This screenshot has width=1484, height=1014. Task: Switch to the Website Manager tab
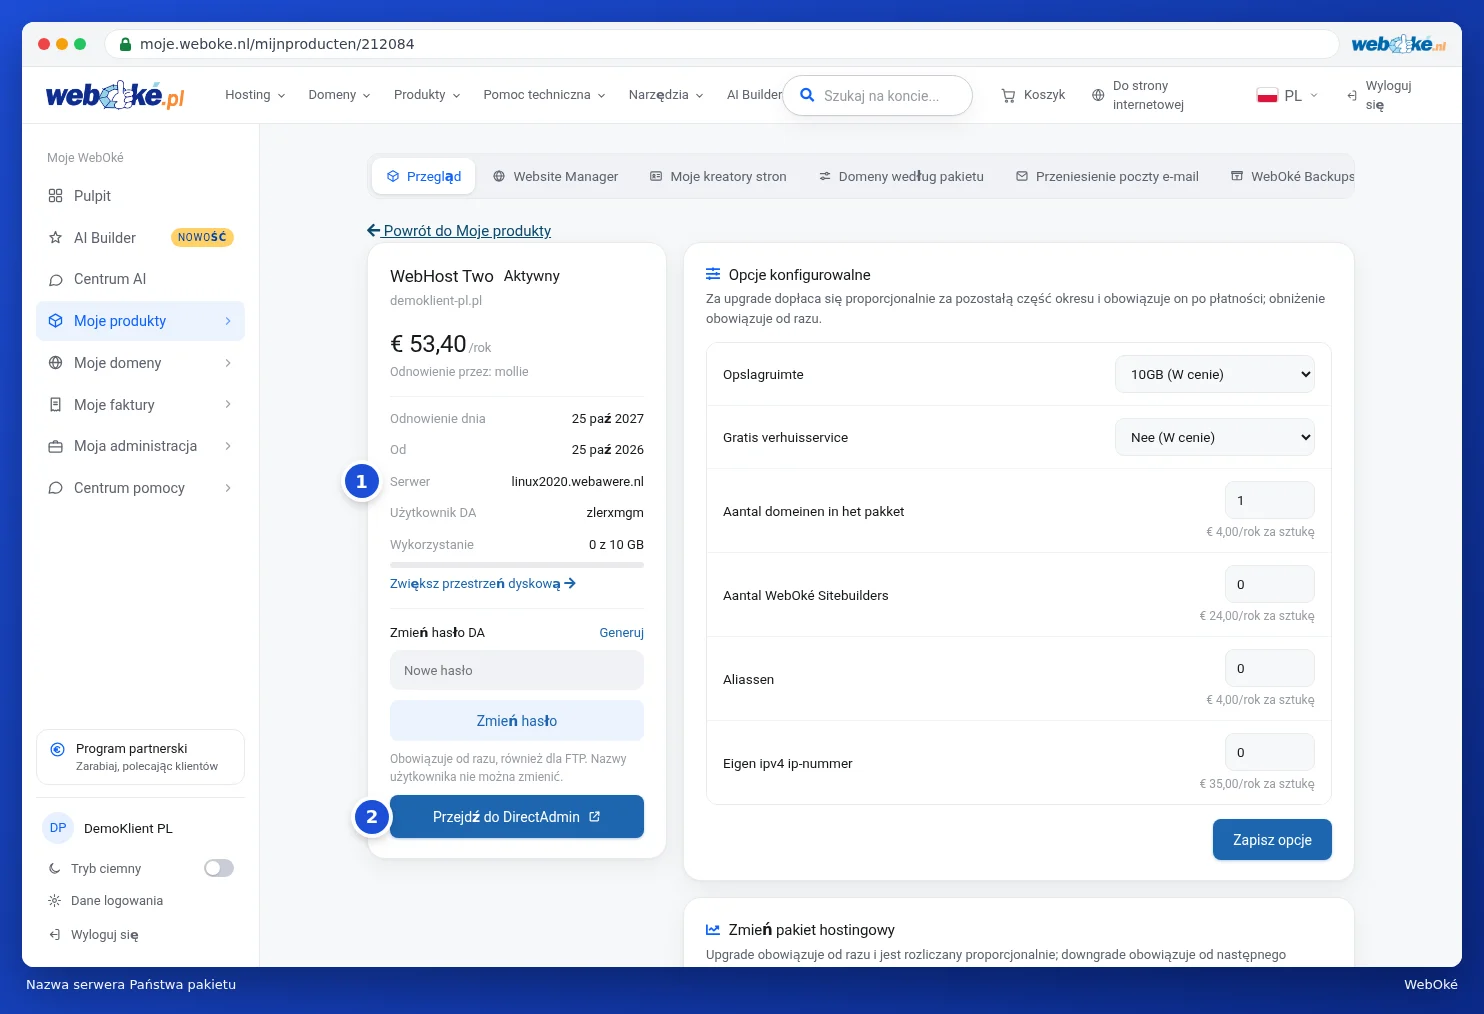point(555,176)
